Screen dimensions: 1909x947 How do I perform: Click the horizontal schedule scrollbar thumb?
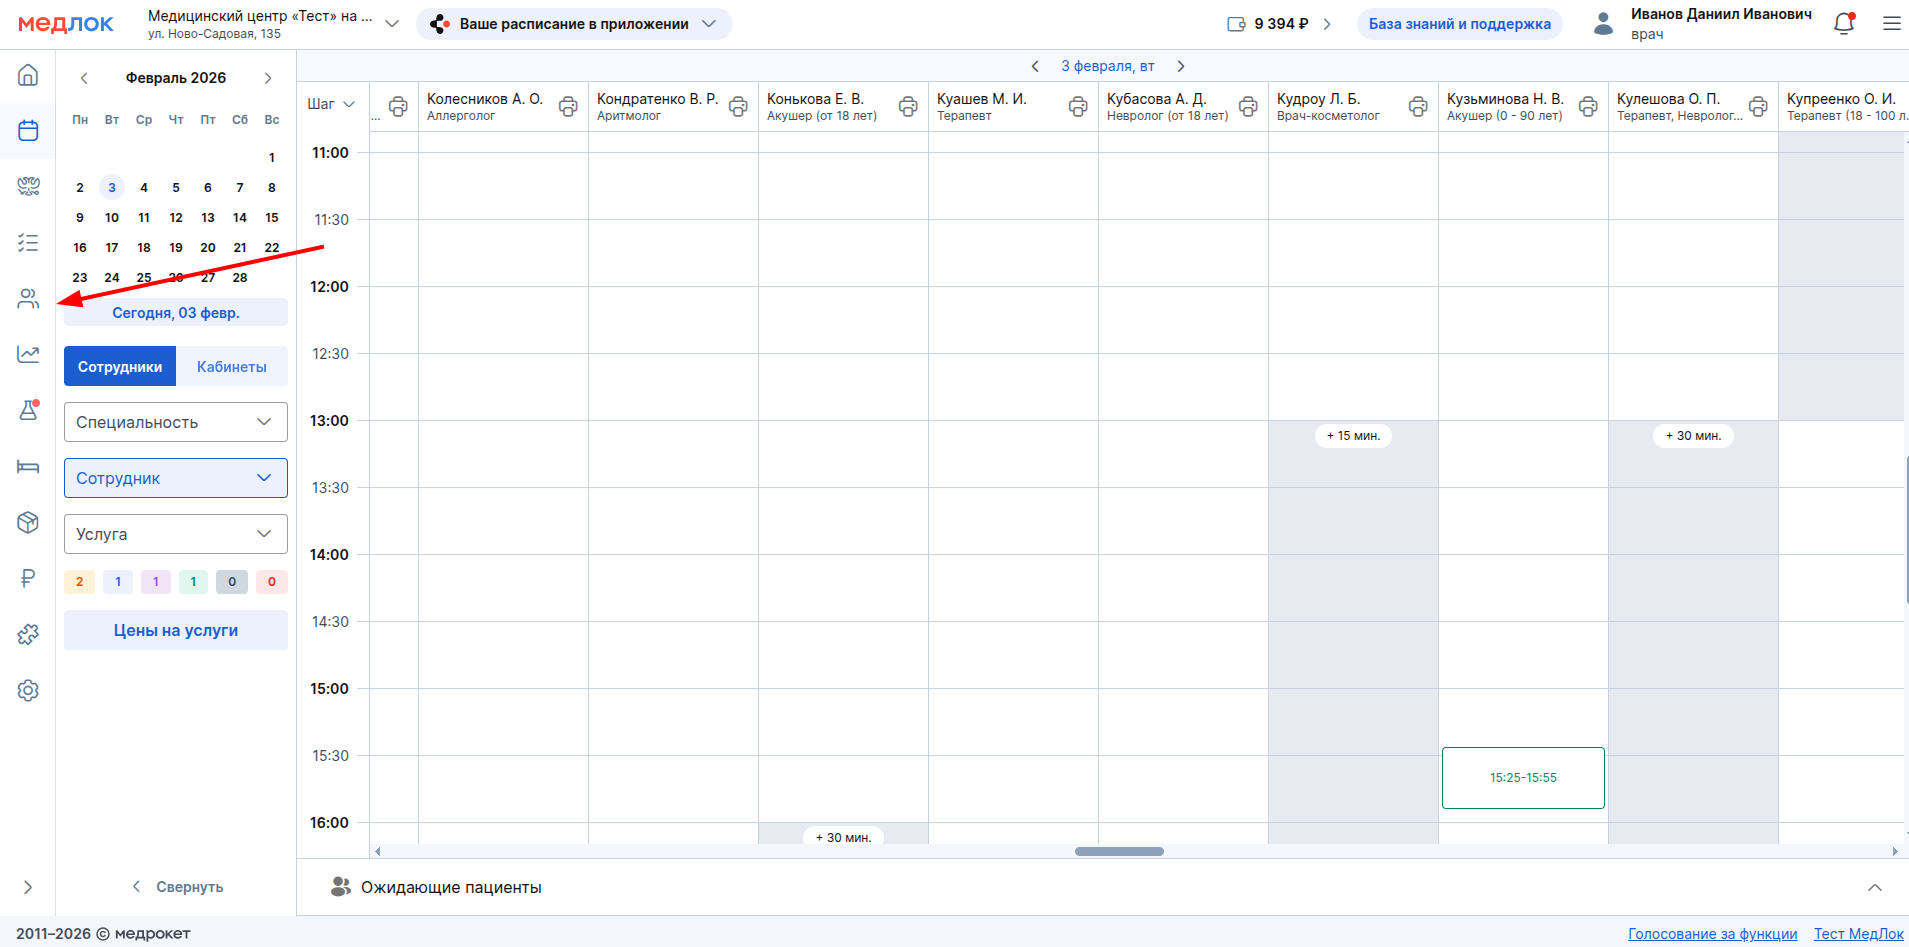[x=1119, y=852]
